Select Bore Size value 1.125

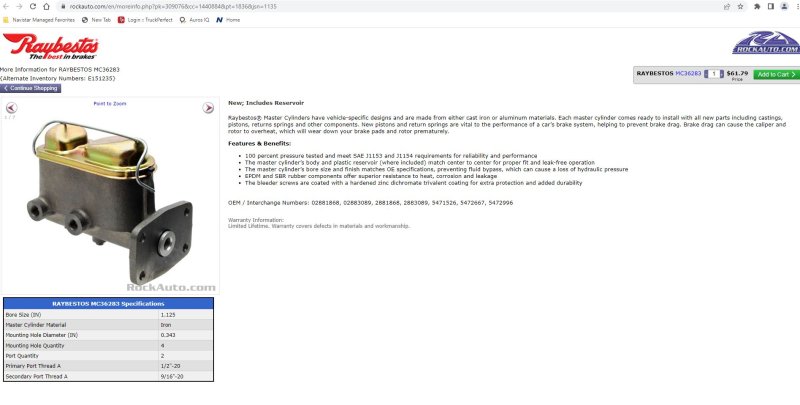(168, 315)
